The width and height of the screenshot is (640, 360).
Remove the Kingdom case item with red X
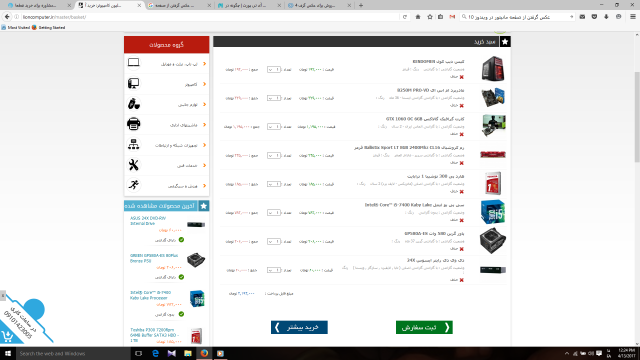tap(462, 77)
